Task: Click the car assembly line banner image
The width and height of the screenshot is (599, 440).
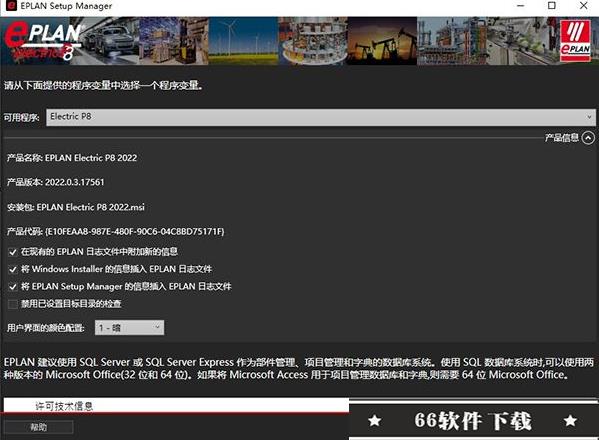Action: pos(111,40)
